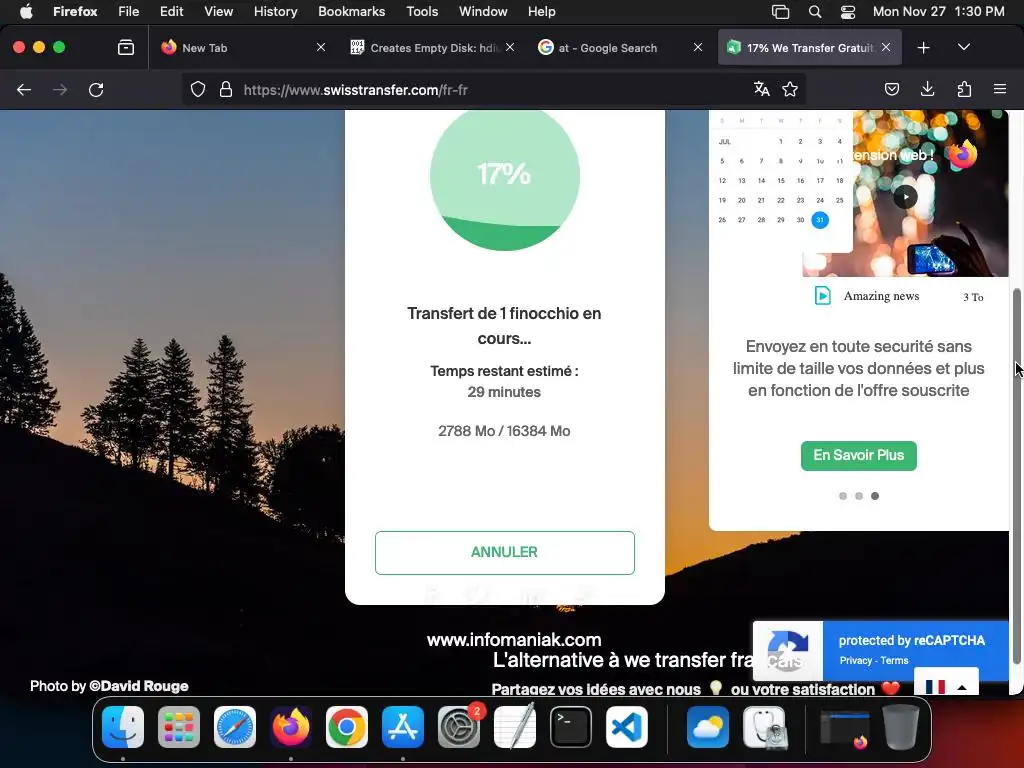Open the Edit menu
Viewport: 1024px width, 768px height.
(172, 11)
